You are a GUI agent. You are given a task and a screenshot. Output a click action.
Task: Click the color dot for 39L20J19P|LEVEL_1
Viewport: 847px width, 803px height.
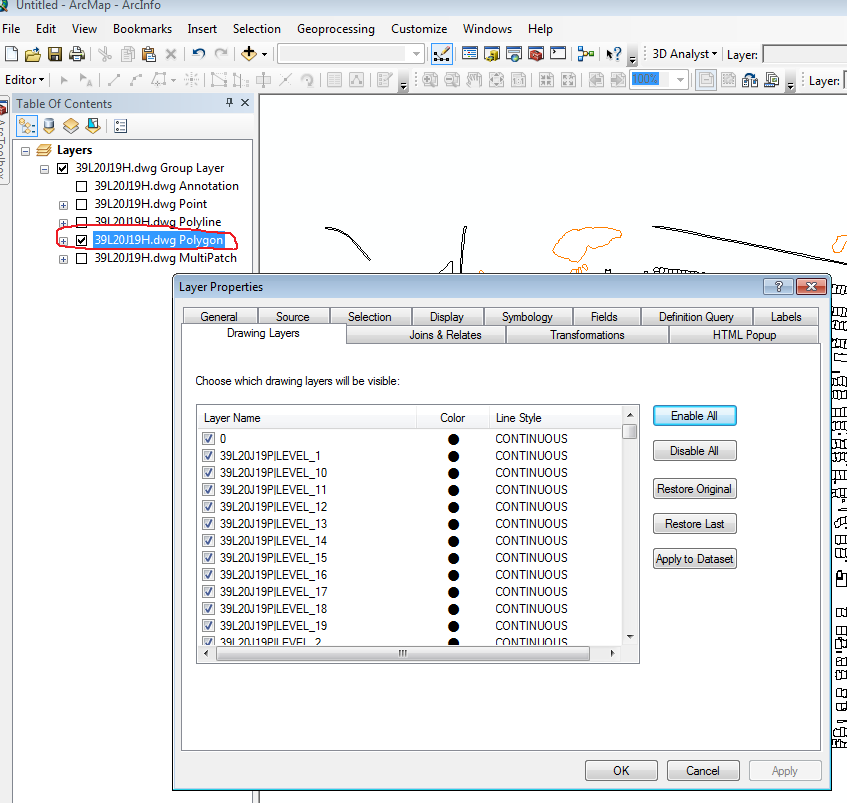(x=453, y=456)
